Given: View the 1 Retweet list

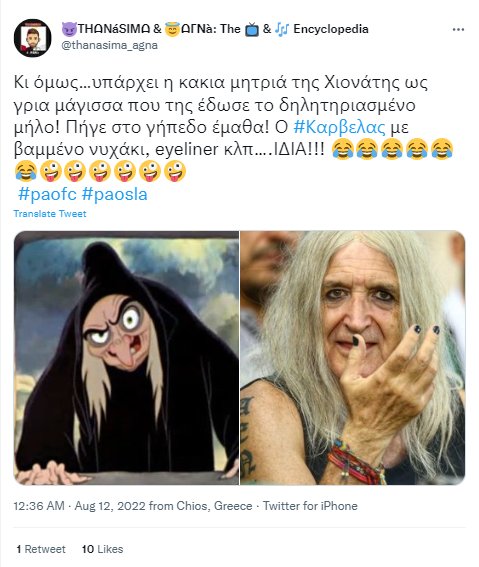Looking at the screenshot, I should pyautogui.click(x=41, y=549).
